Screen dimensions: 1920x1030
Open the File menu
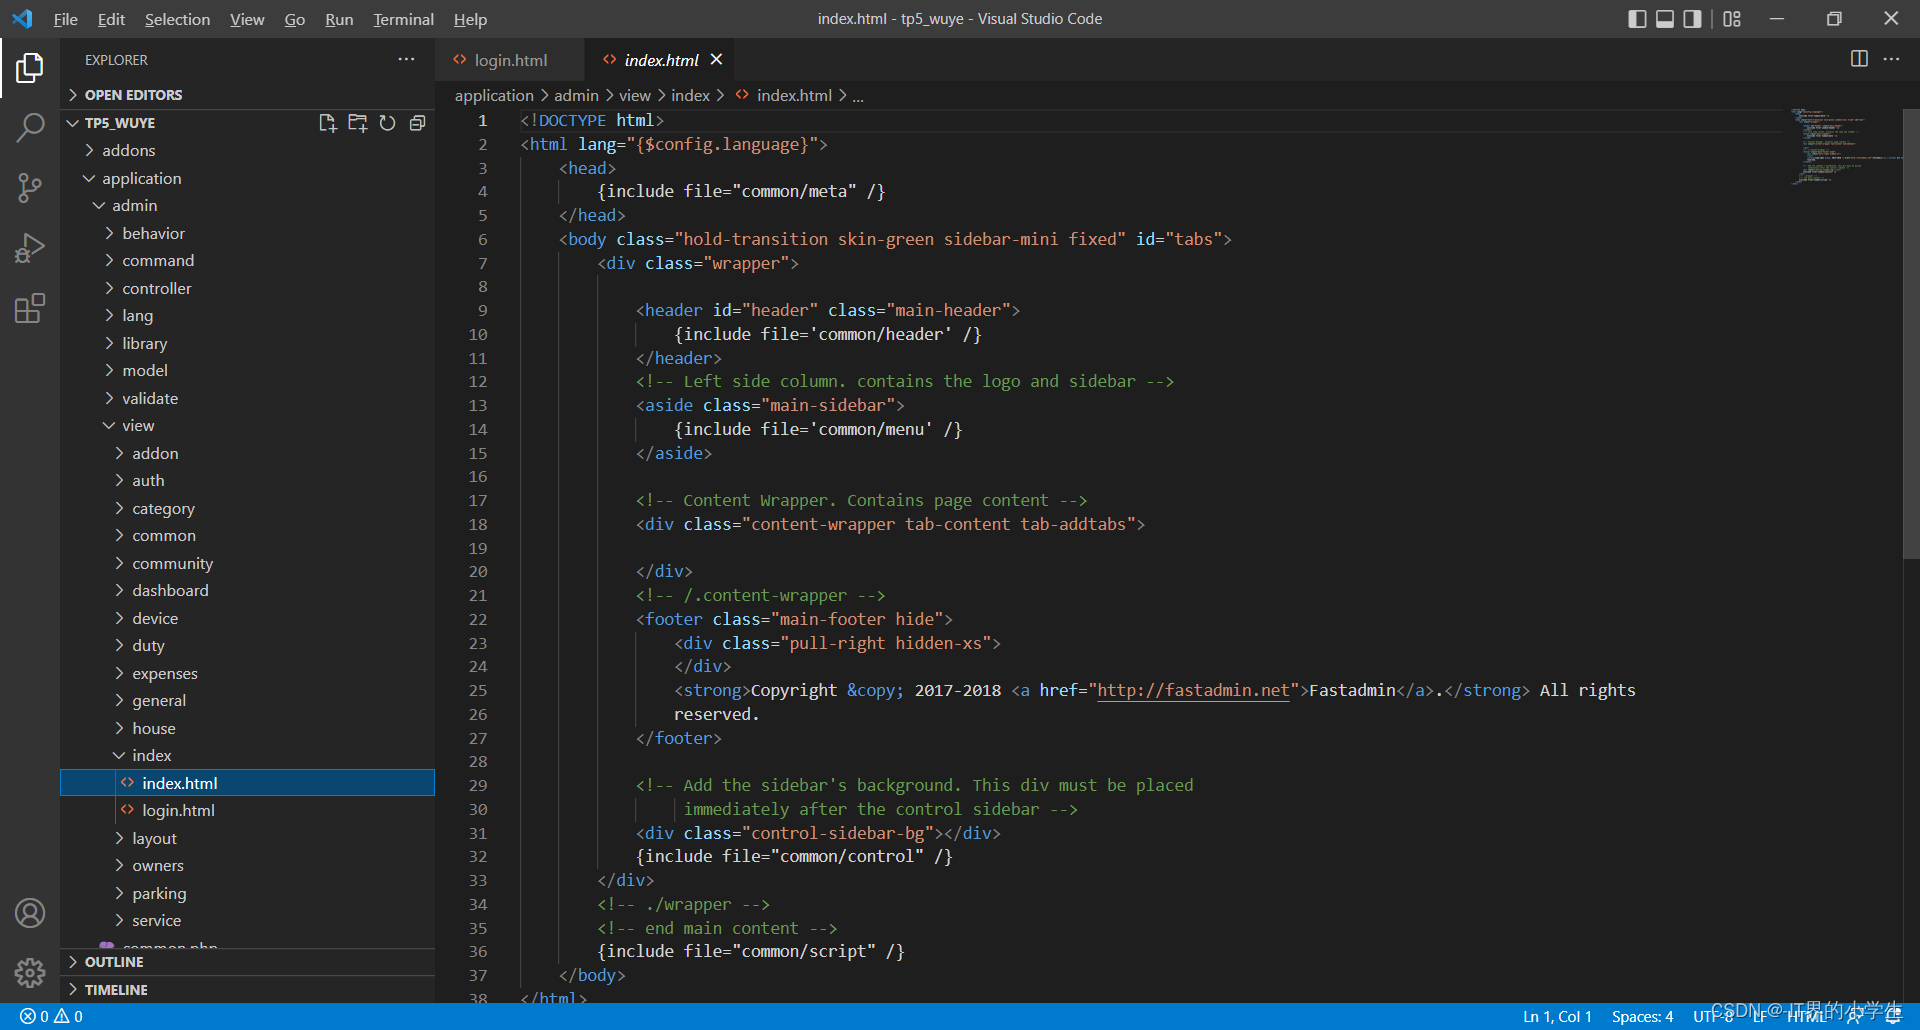[x=65, y=19]
